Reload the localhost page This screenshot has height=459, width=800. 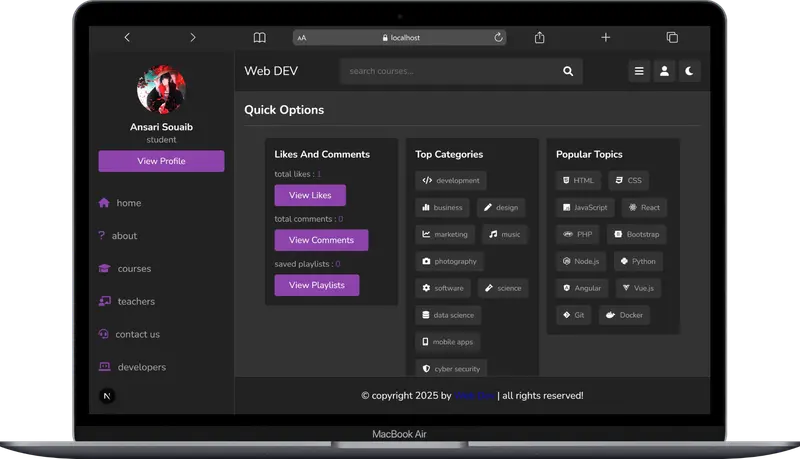click(498, 37)
